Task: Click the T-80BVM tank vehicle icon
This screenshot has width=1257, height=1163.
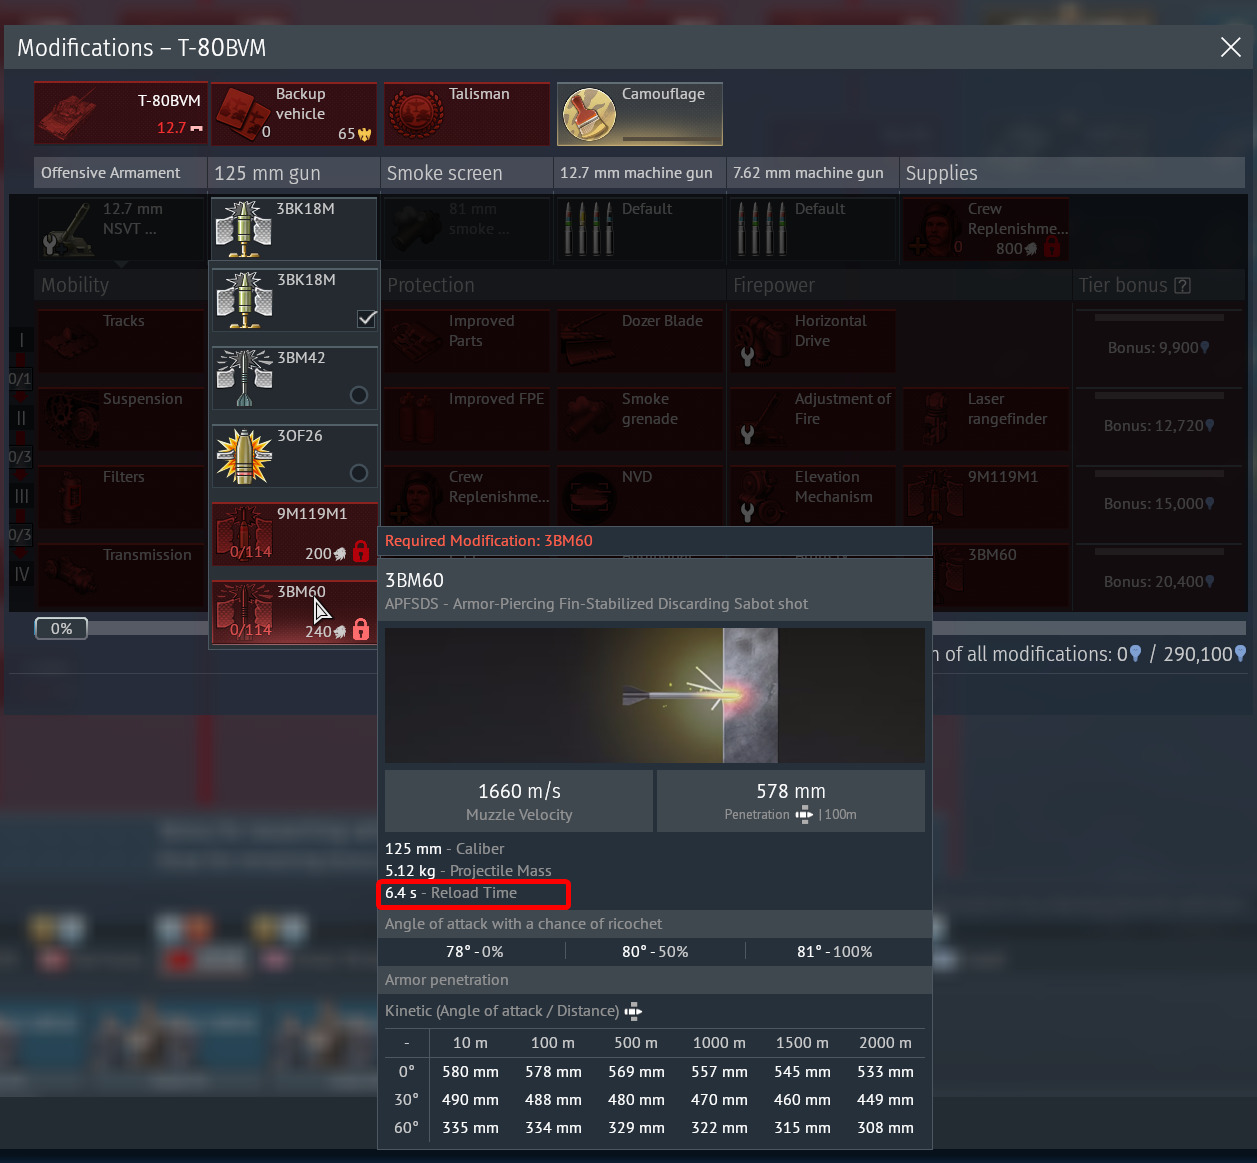Action: (70, 115)
